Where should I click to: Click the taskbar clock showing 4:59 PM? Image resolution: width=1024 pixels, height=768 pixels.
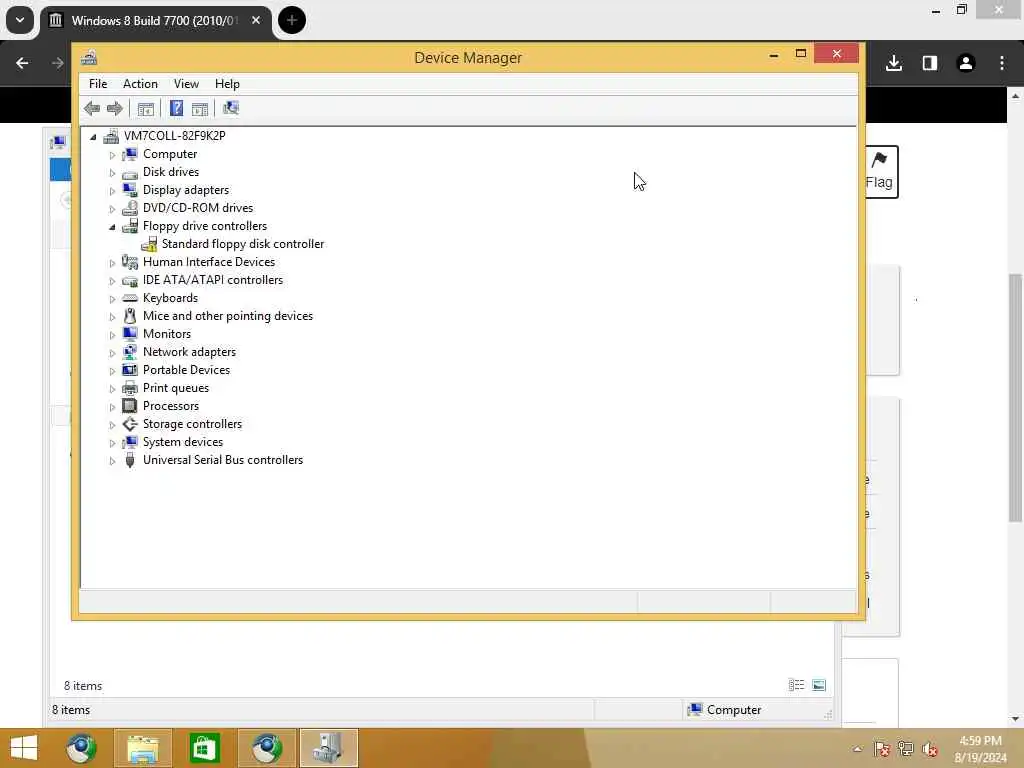point(980,749)
